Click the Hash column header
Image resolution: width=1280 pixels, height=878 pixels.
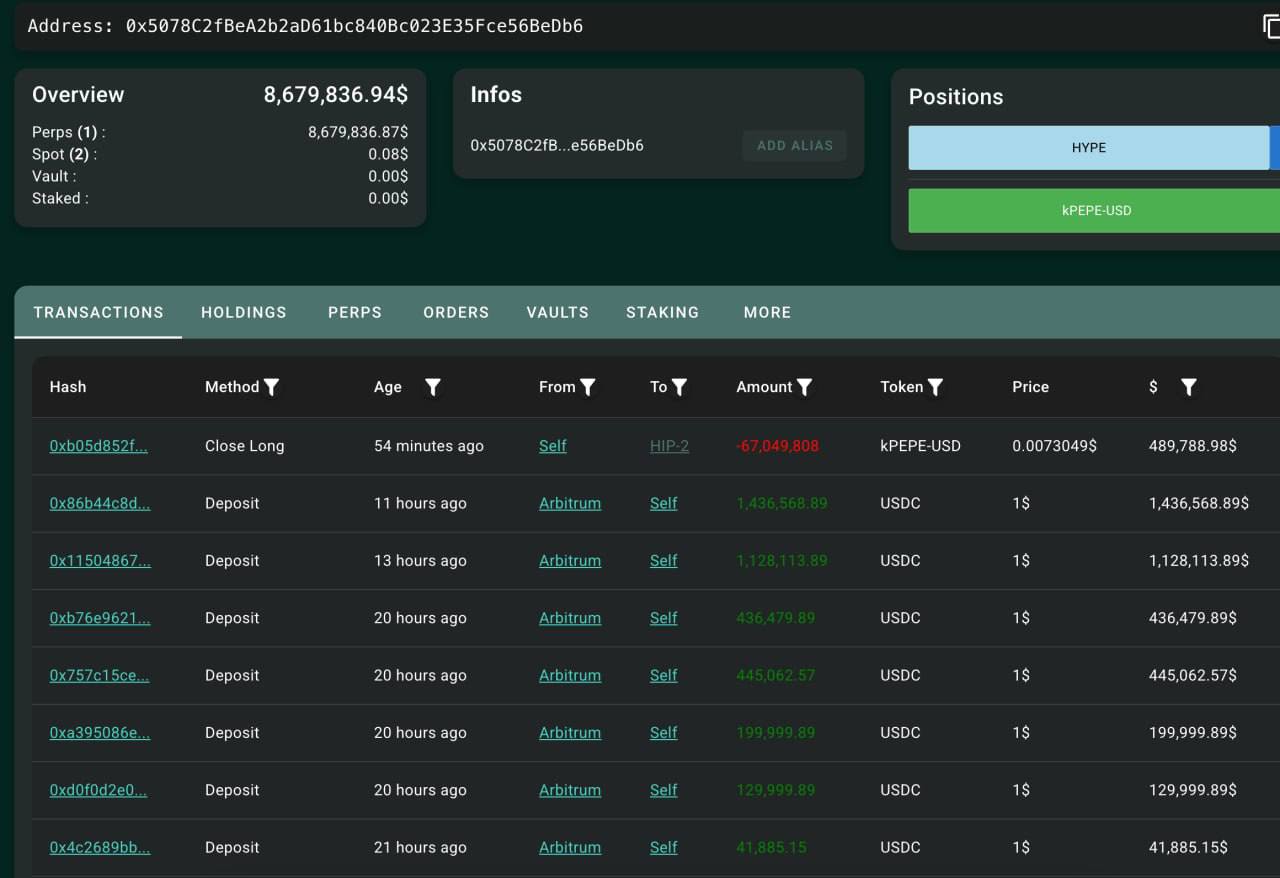pos(68,387)
